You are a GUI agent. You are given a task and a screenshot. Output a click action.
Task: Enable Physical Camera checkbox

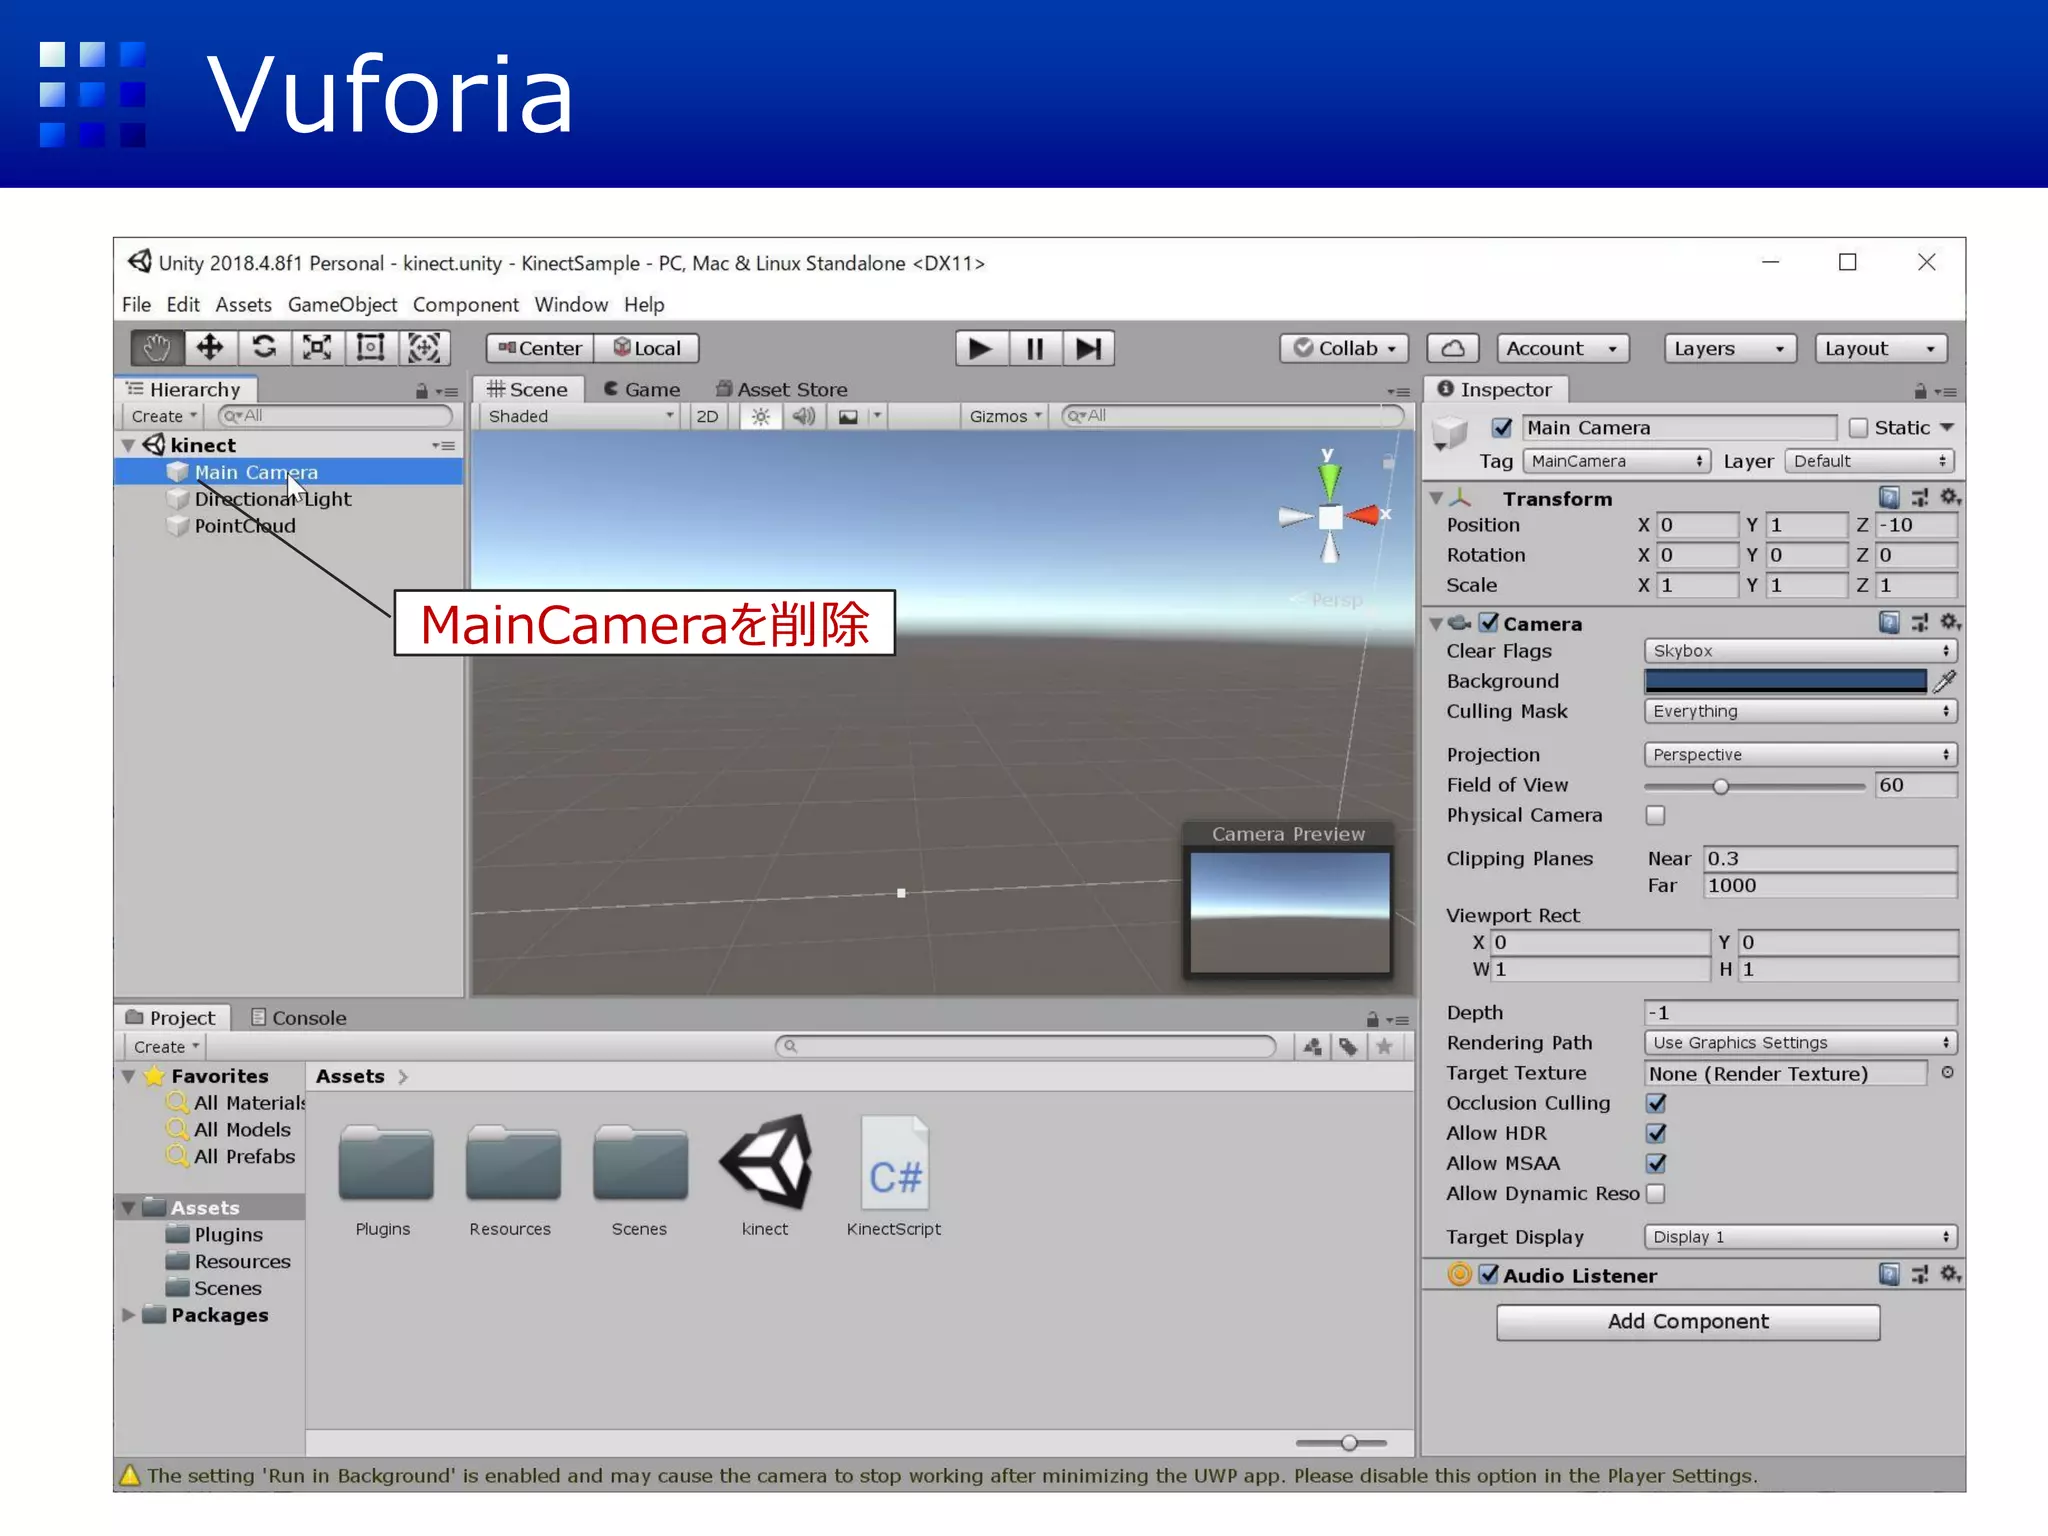[1656, 815]
